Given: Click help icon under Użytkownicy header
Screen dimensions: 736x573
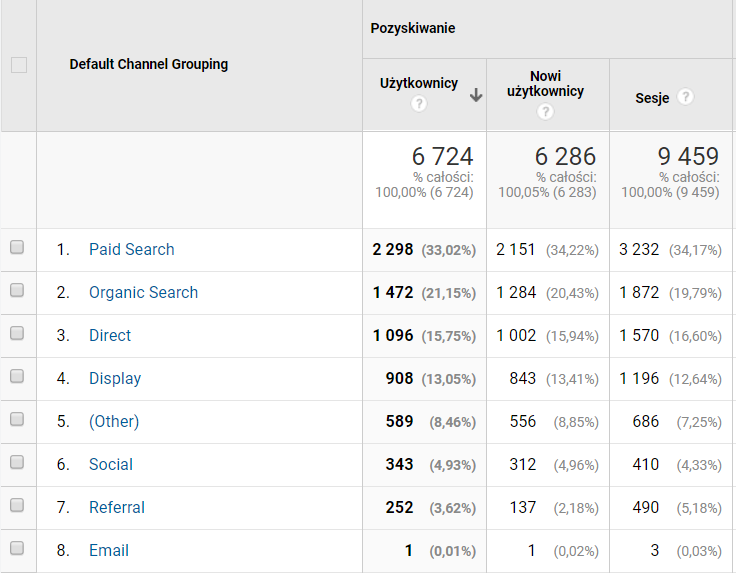Looking at the screenshot, I should pos(418,104).
